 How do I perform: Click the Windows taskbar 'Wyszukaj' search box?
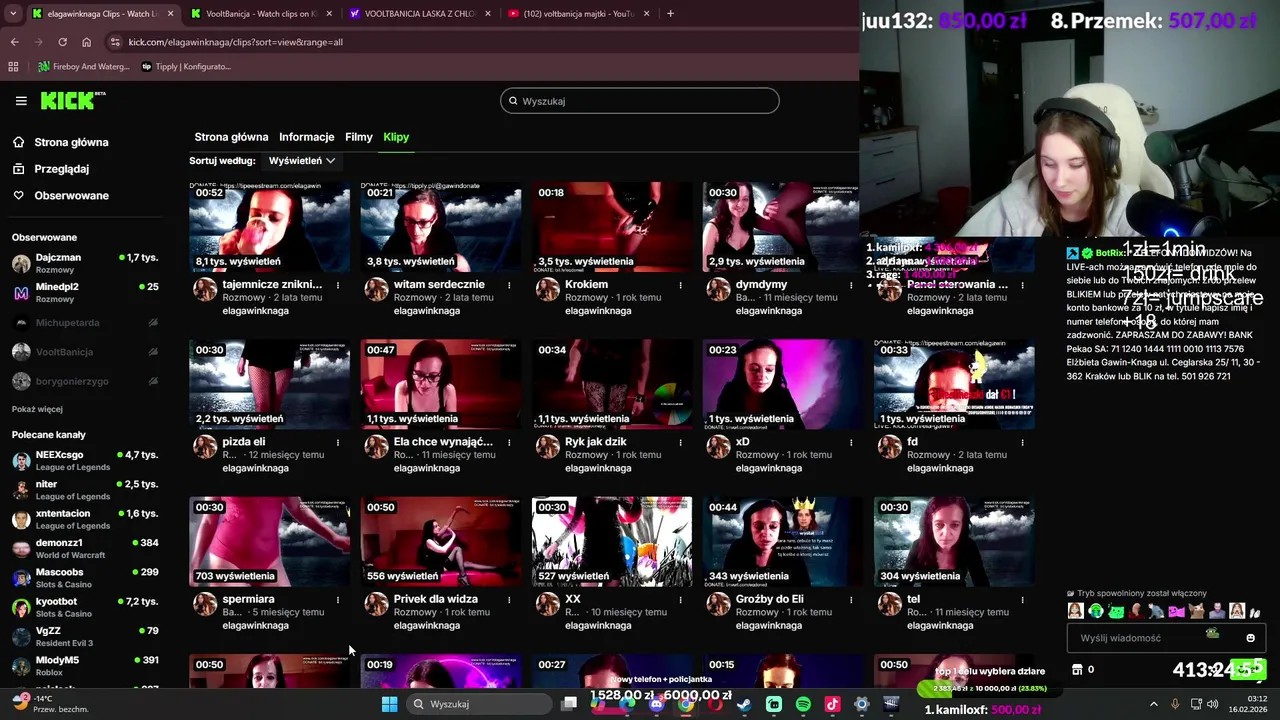coord(478,704)
